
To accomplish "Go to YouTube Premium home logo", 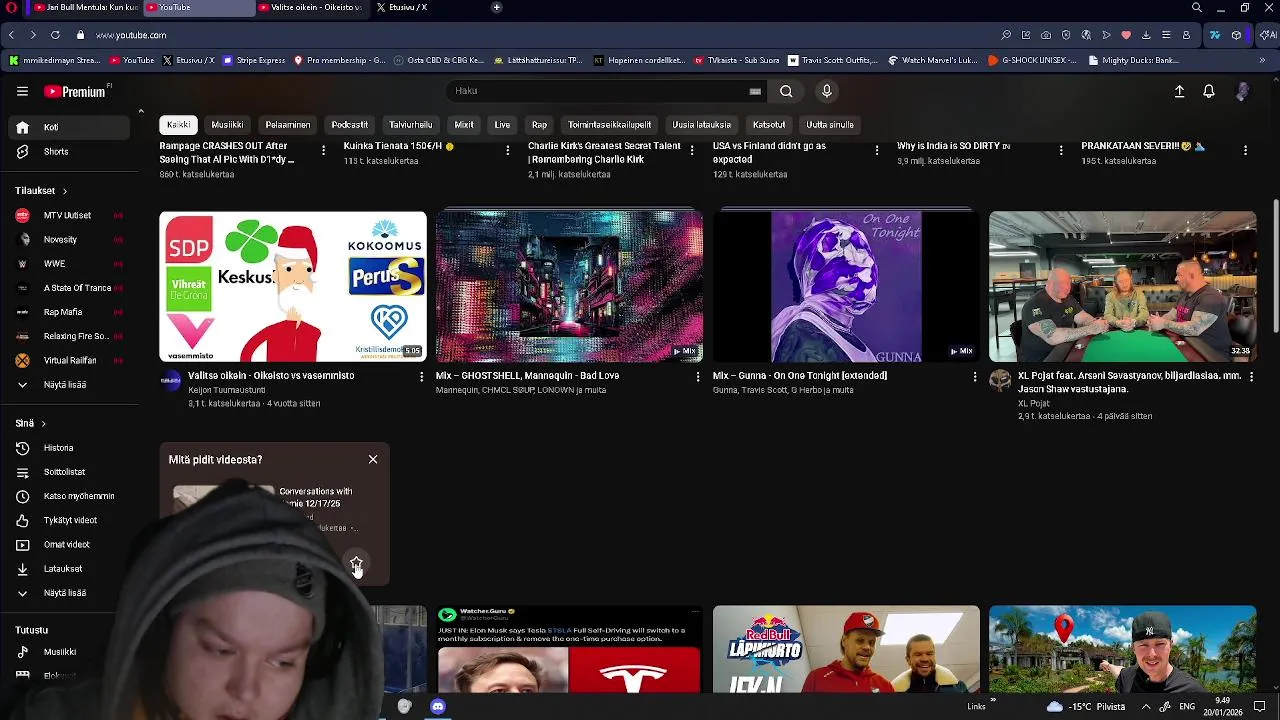I will pyautogui.click(x=77, y=91).
